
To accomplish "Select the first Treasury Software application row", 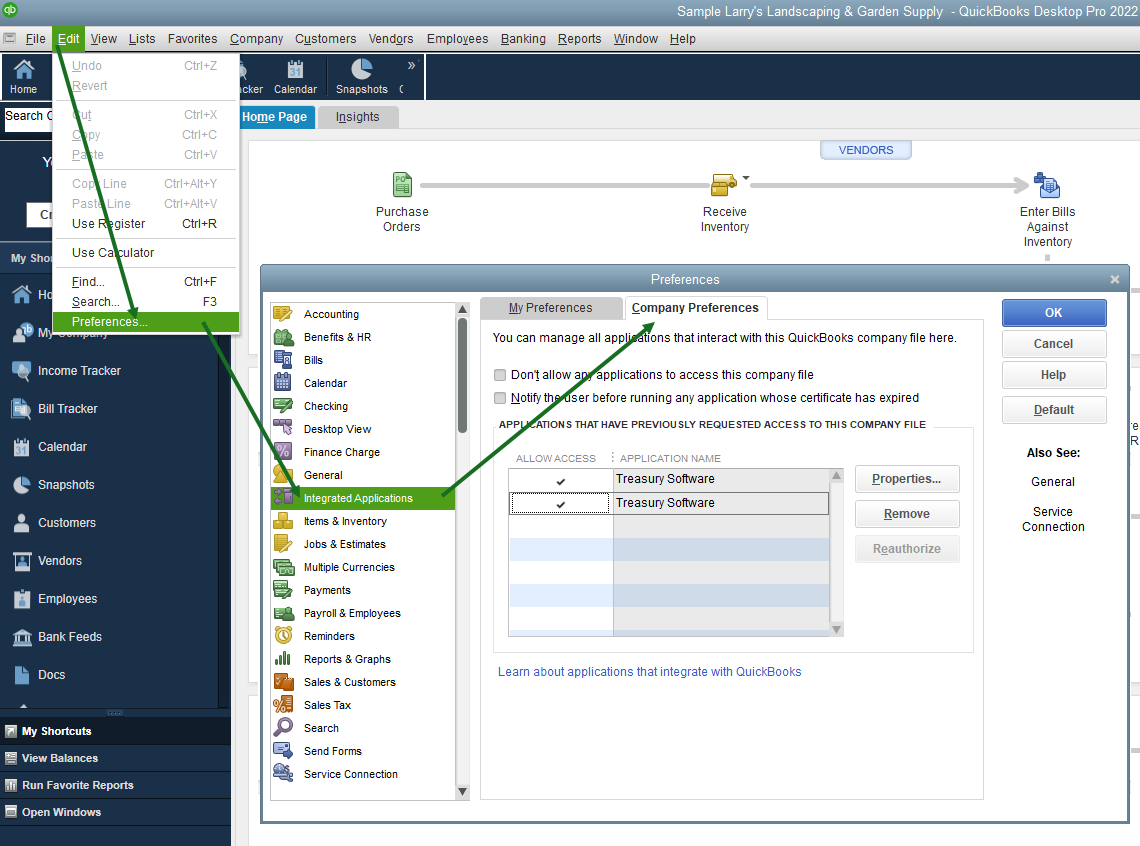I will (x=669, y=480).
